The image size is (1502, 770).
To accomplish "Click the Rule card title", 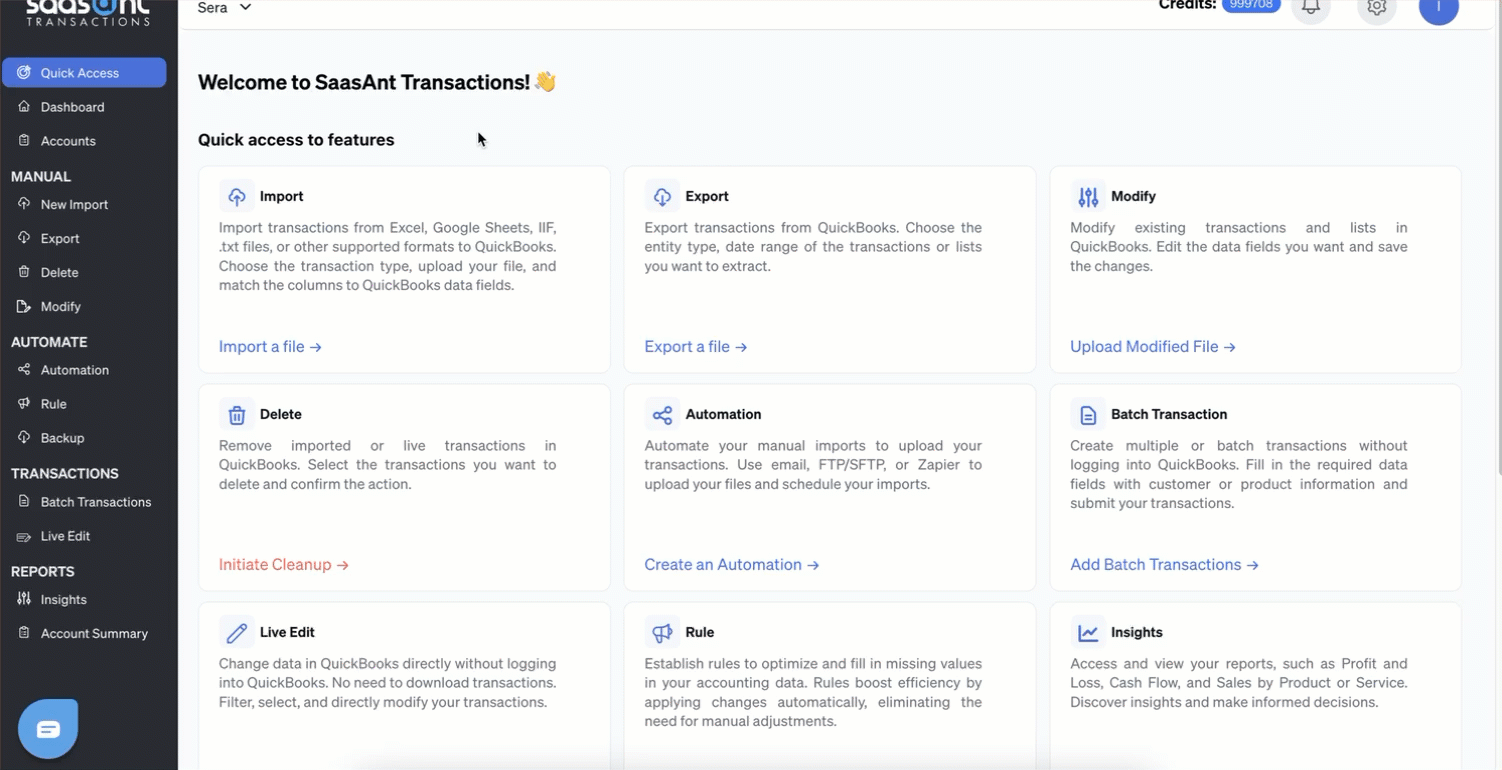I will (700, 632).
